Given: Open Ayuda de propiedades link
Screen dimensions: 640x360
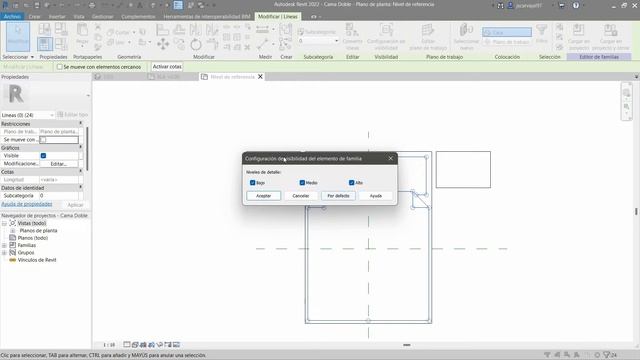Looking at the screenshot, I should [x=27, y=204].
